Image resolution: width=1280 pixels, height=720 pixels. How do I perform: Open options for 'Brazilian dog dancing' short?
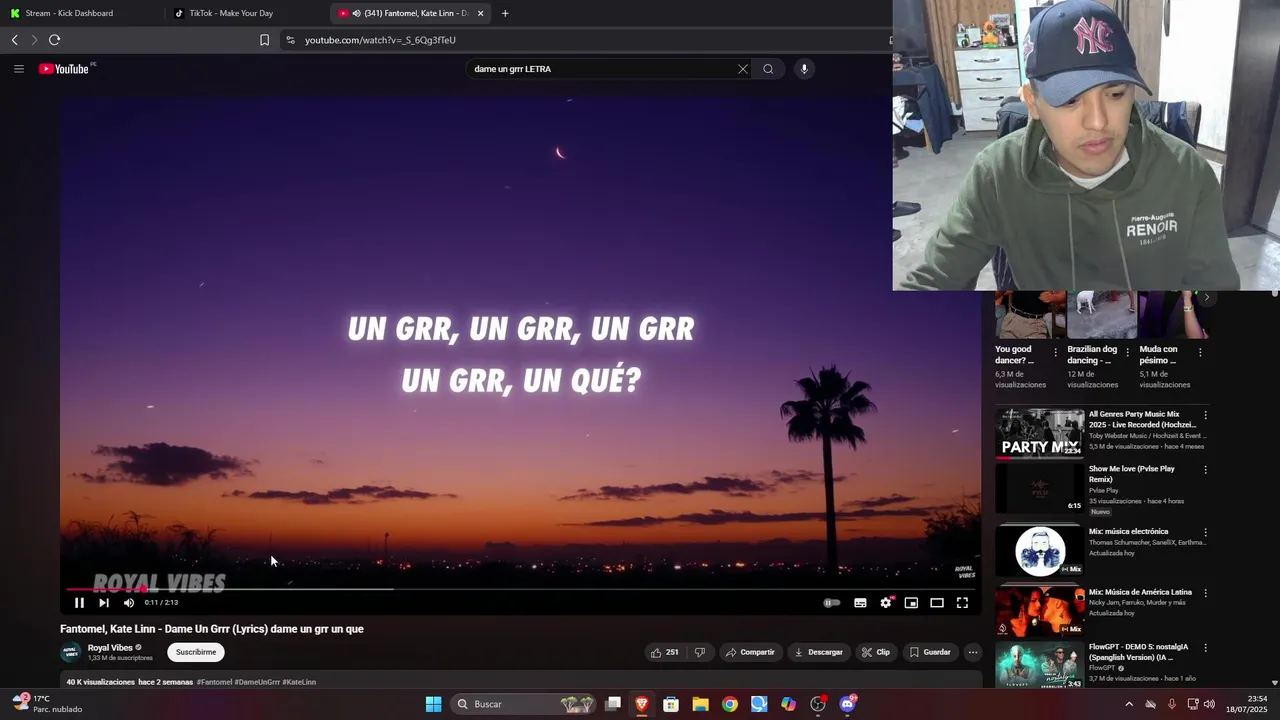coord(1128,352)
